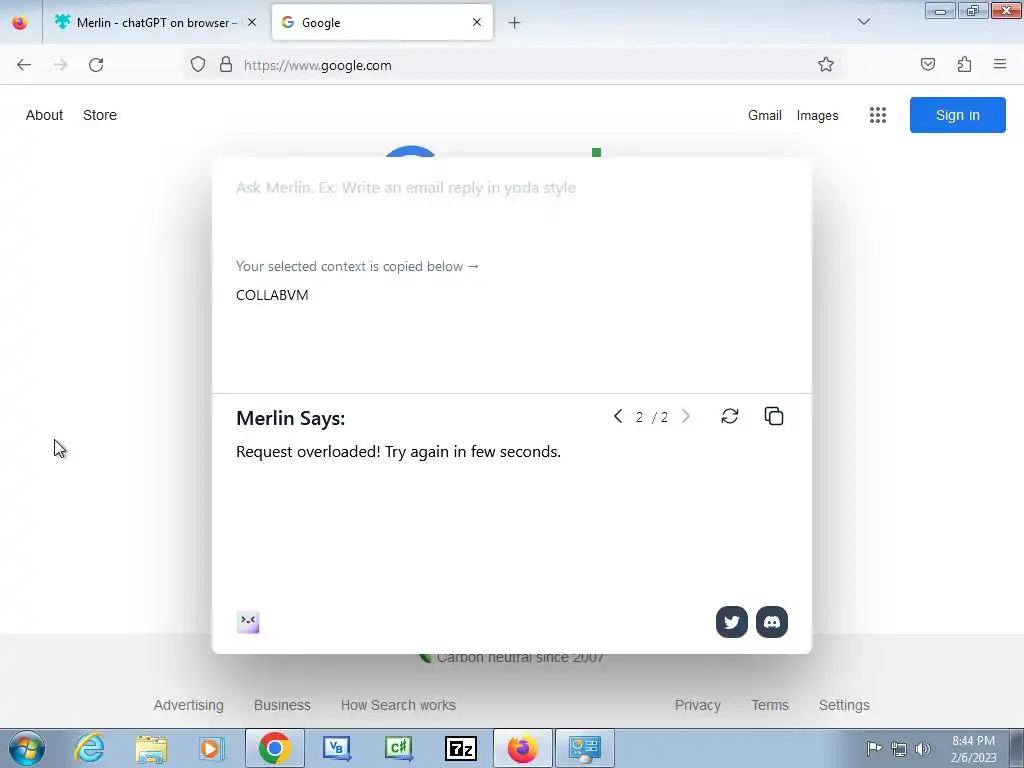Viewport: 1024px width, 768px height.
Task: Click the COLLABVM selected context text
Action: [x=272, y=295]
